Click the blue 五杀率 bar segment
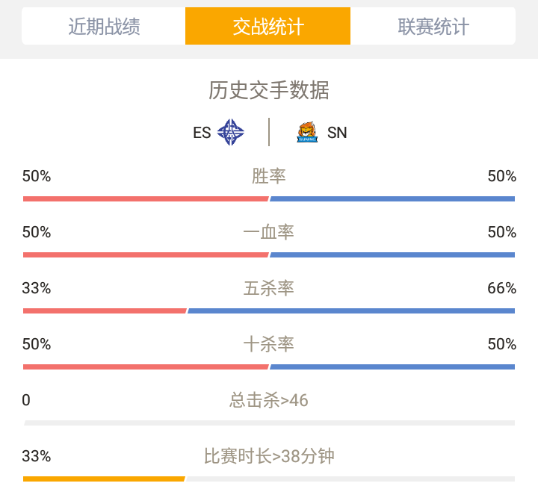 coord(351,311)
